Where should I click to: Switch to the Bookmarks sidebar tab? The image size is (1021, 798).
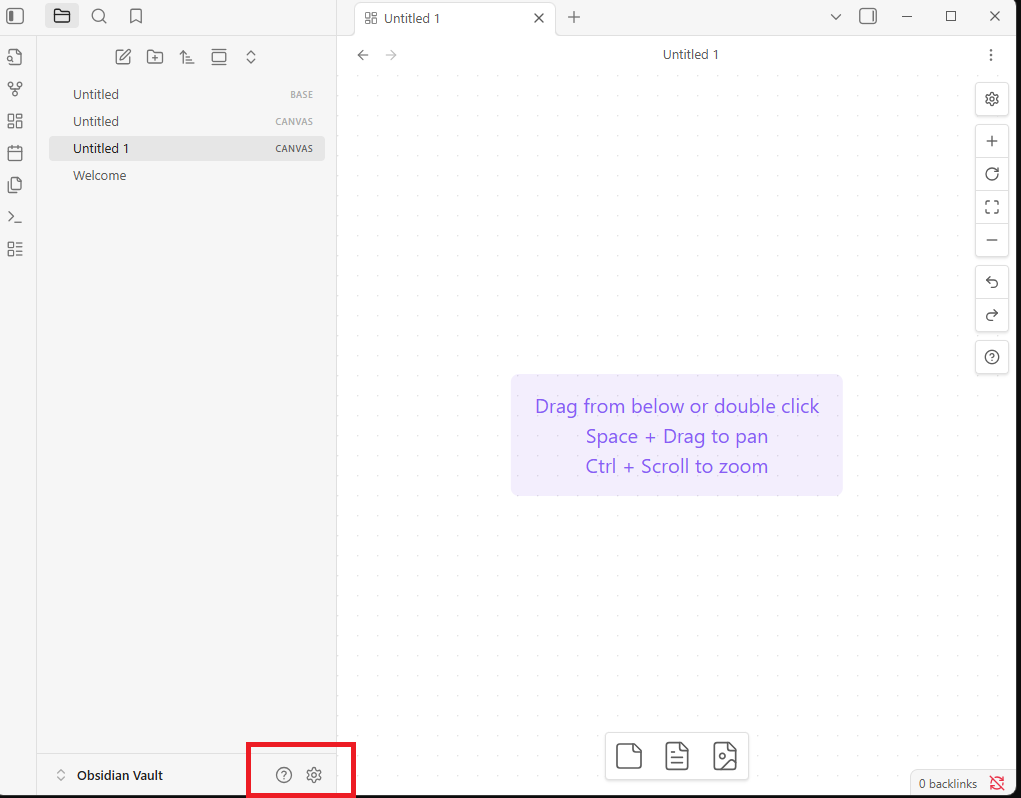pyautogui.click(x=136, y=16)
